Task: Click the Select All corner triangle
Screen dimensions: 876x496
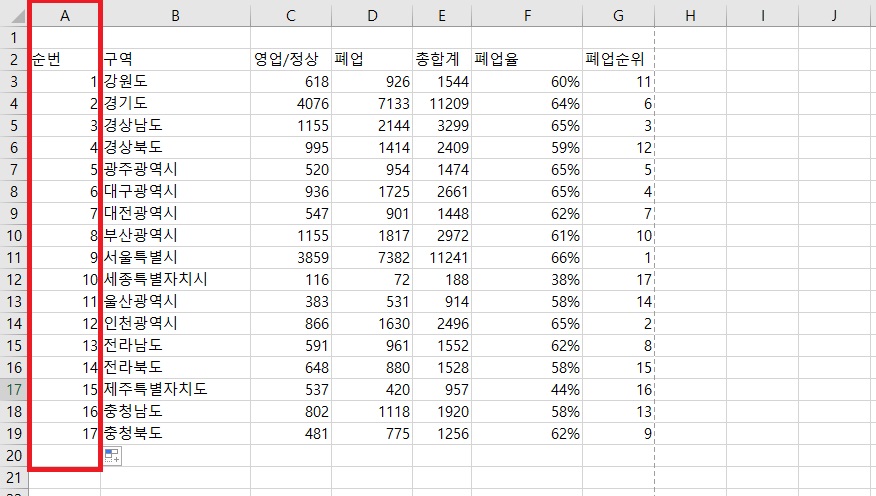Action: click(x=17, y=16)
